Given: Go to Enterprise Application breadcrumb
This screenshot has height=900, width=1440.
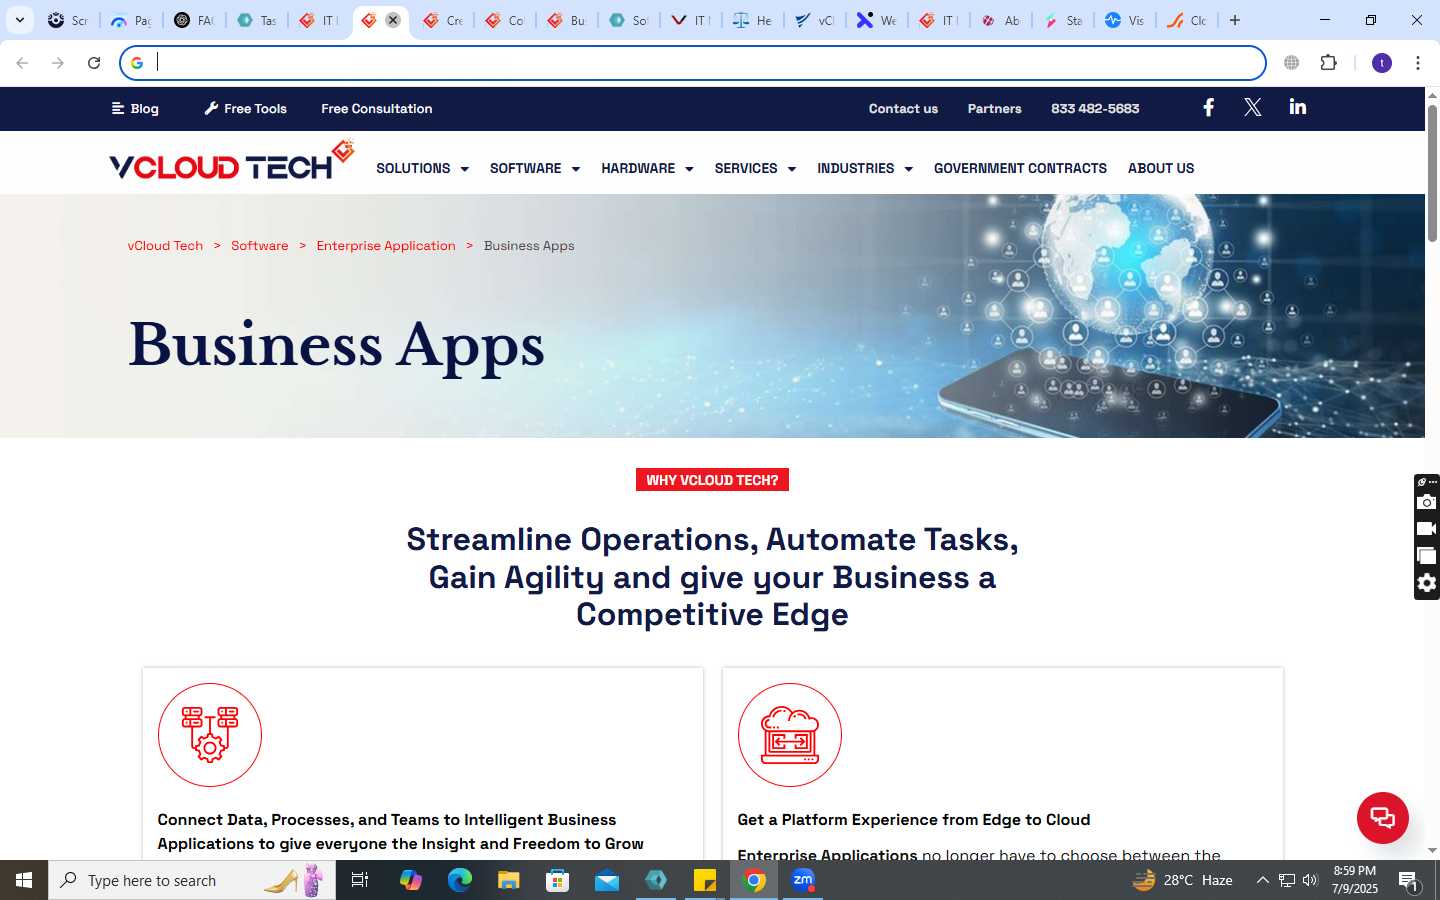Looking at the screenshot, I should (386, 245).
